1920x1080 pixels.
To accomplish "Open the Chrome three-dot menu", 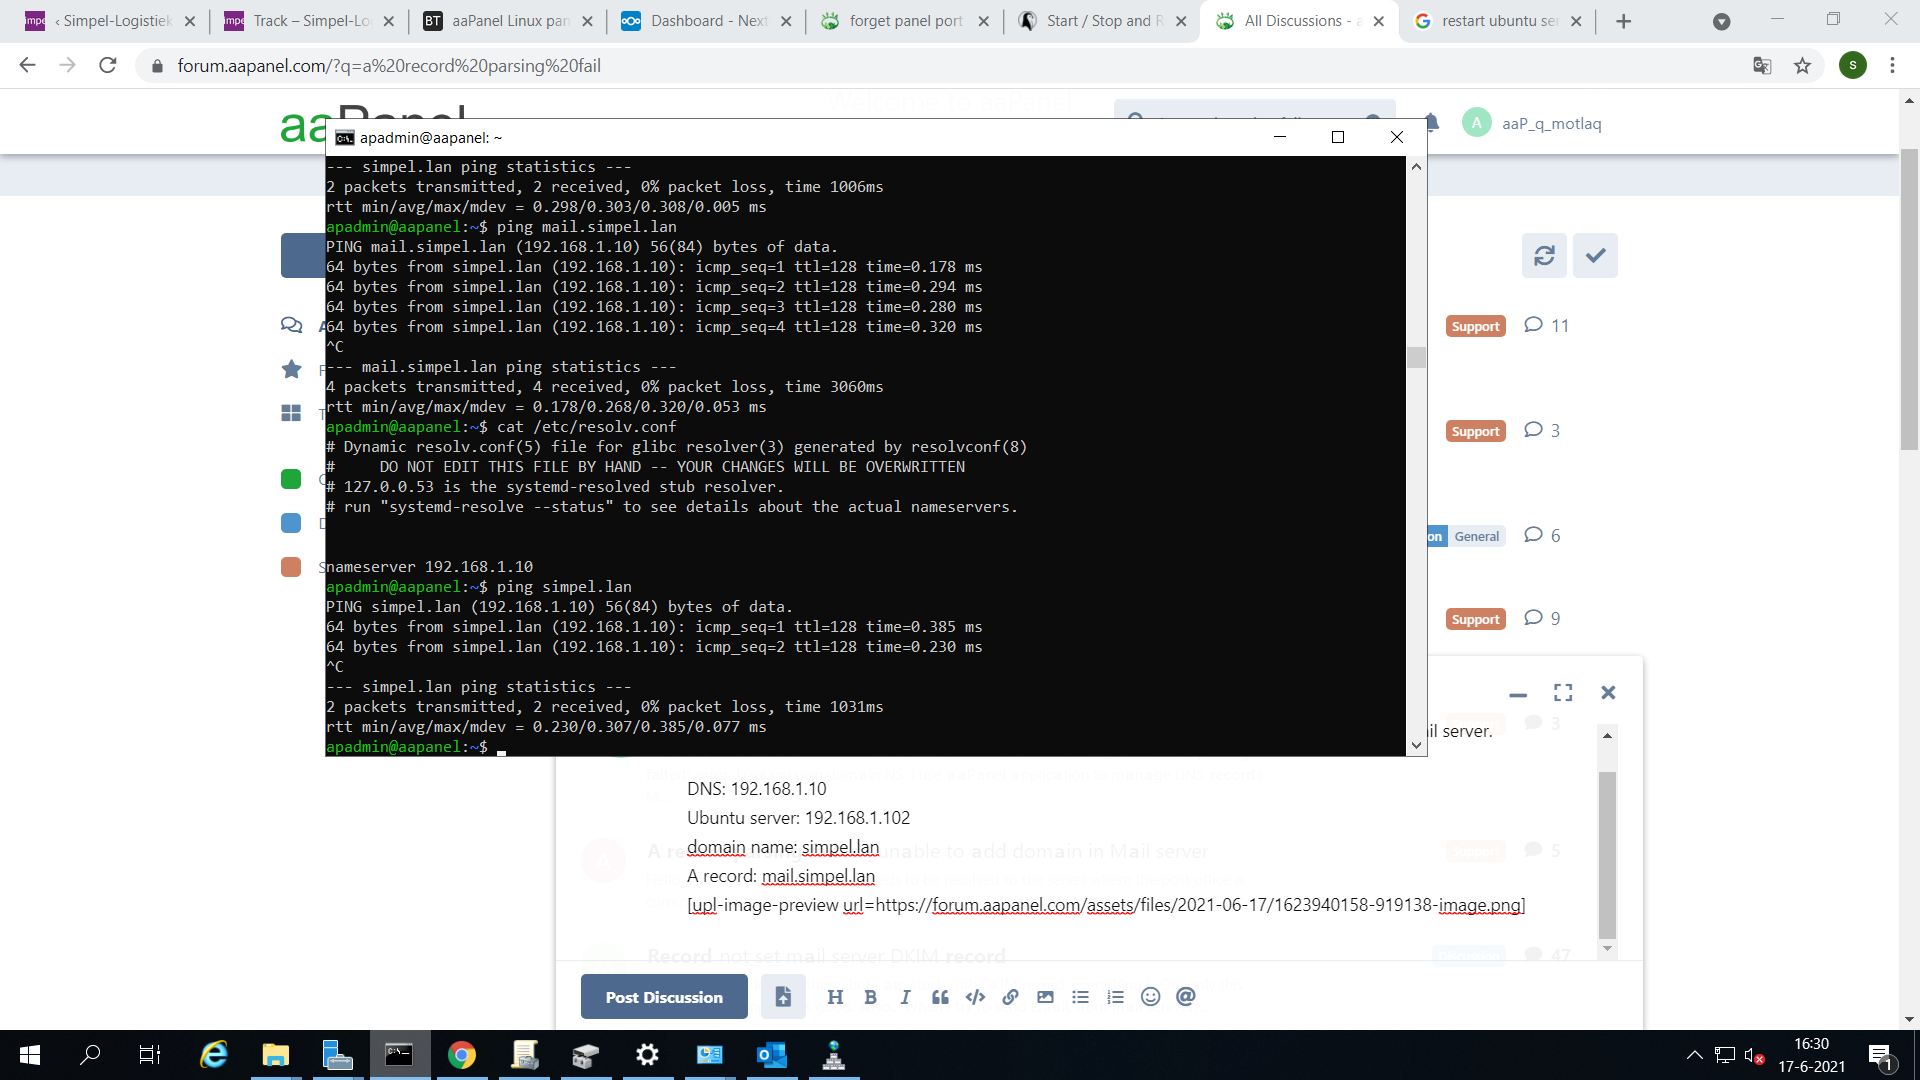I will tap(1892, 66).
